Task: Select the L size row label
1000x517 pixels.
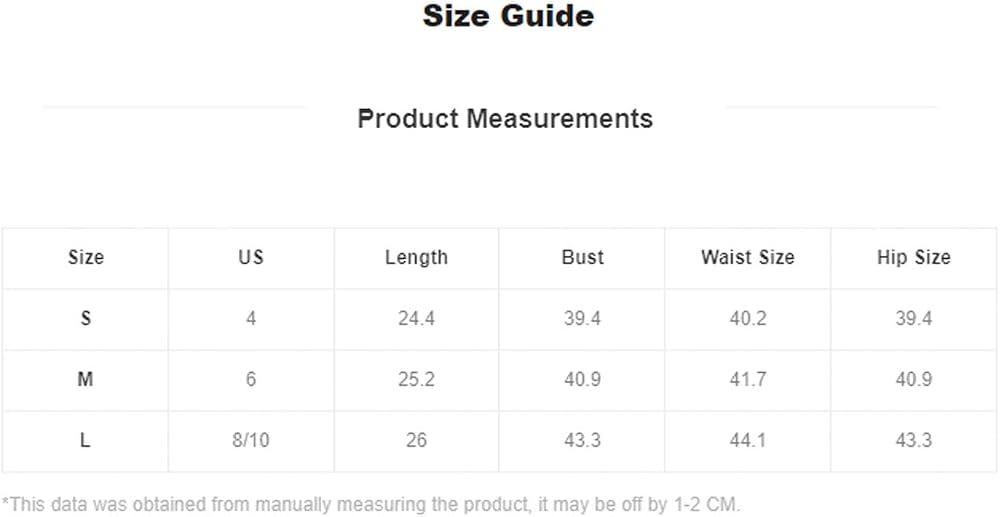Action: coord(85,441)
